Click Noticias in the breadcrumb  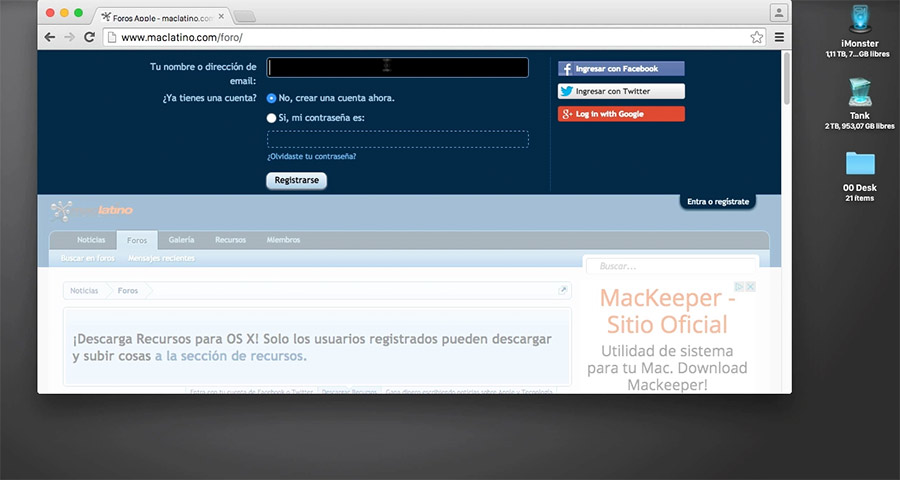coord(84,291)
